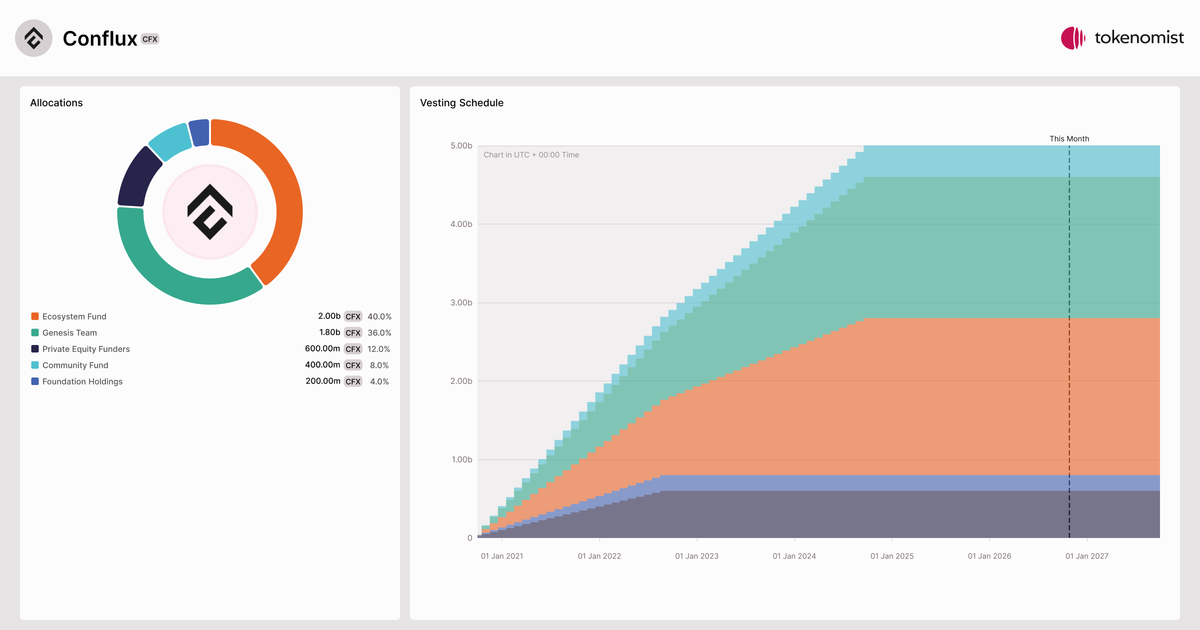Select the blue Foundation Holdings legend swatch
Viewport: 1200px width, 630px height.
(35, 382)
